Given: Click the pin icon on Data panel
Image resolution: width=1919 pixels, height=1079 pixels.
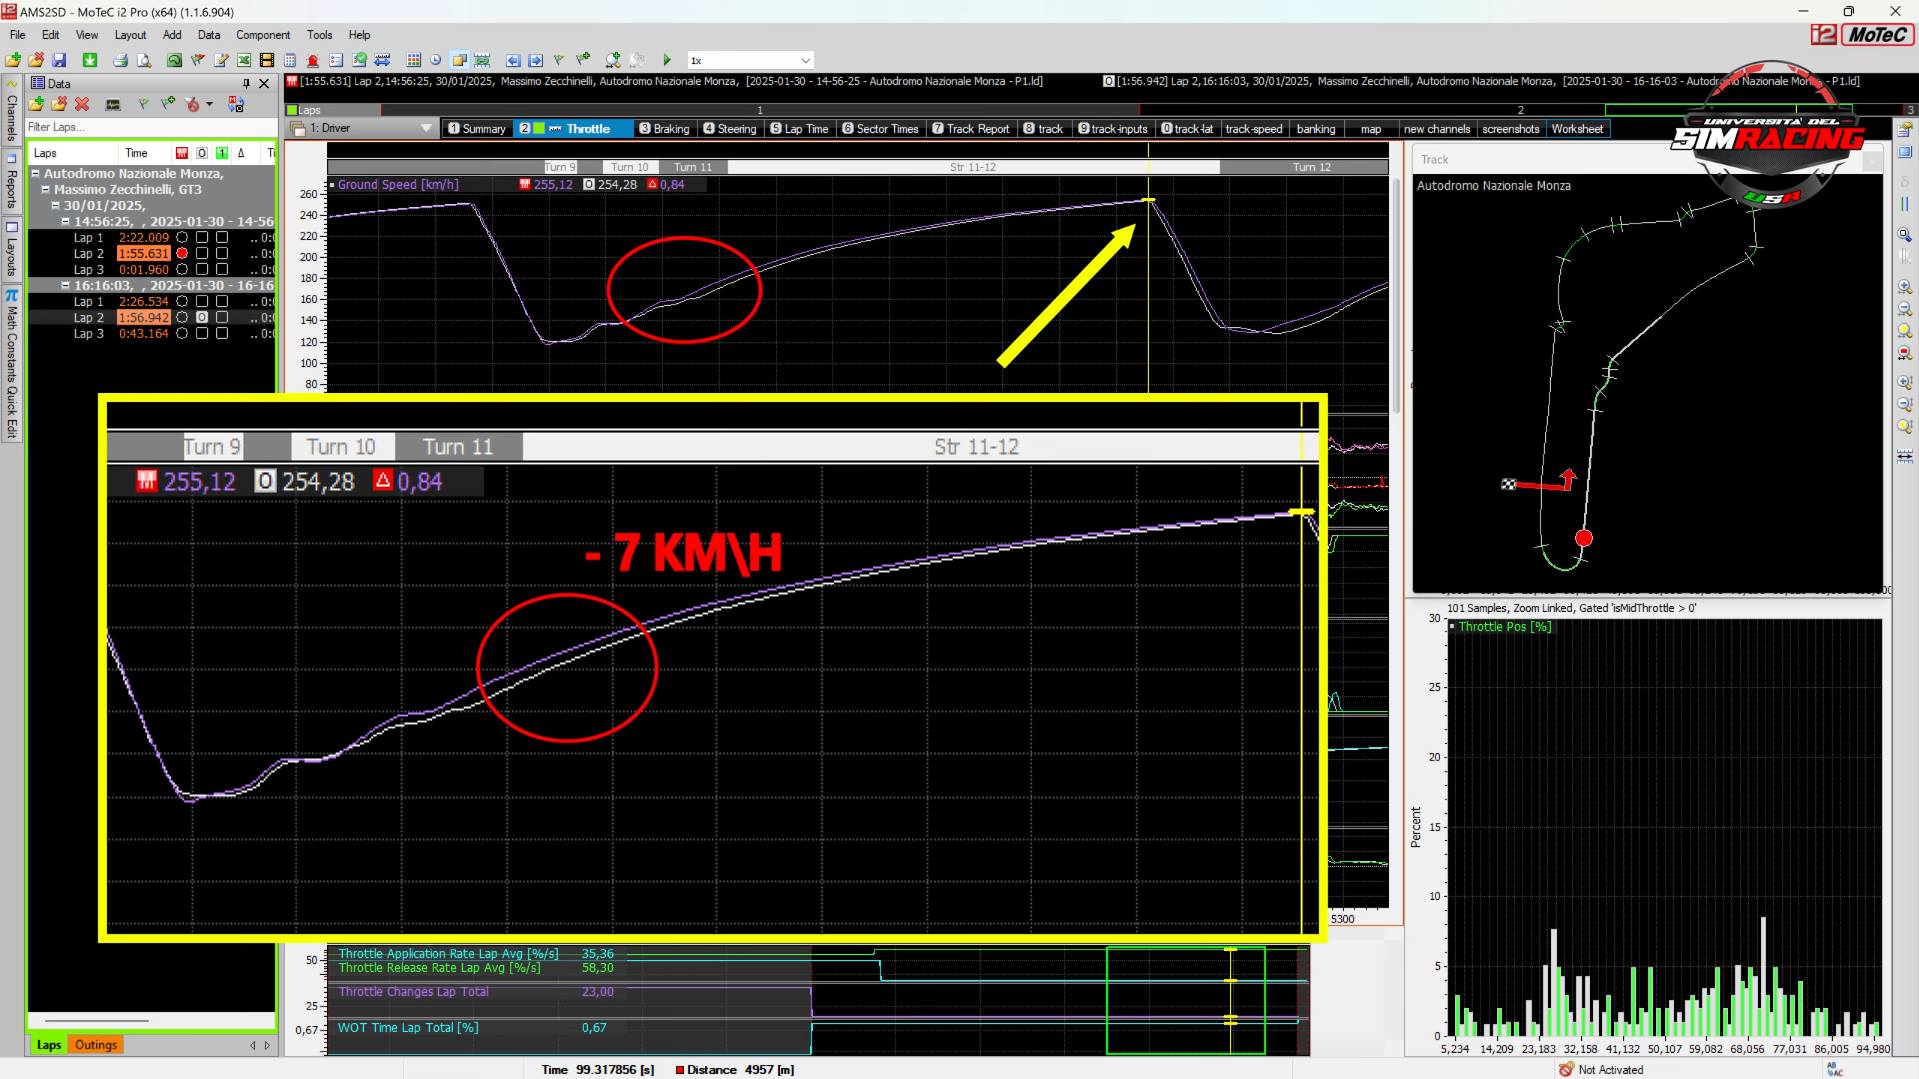Looking at the screenshot, I should tap(246, 83).
